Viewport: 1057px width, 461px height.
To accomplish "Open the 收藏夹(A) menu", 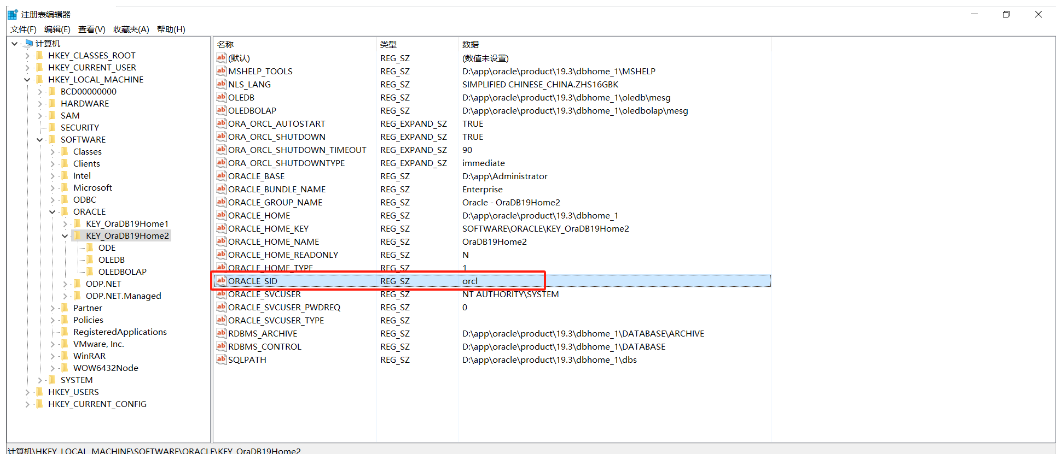I will pos(131,30).
